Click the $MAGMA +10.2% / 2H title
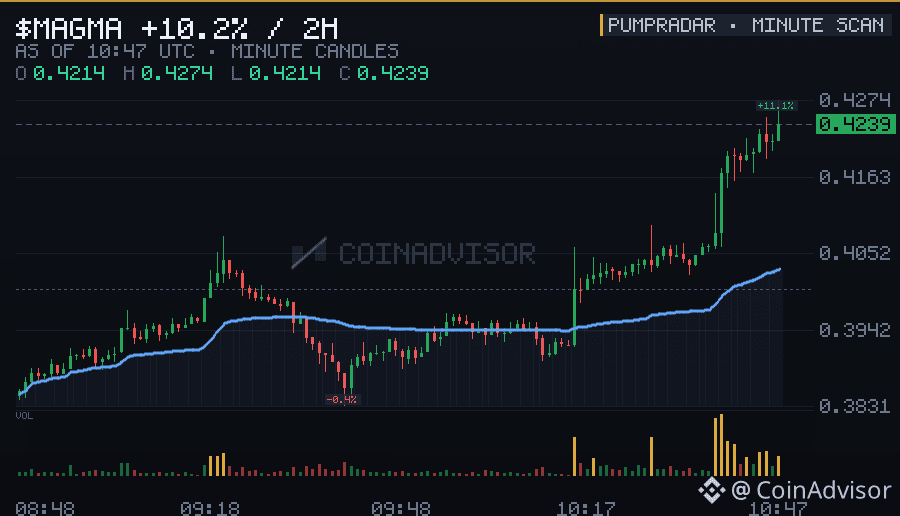Viewport: 900px width, 516px height. [177, 29]
